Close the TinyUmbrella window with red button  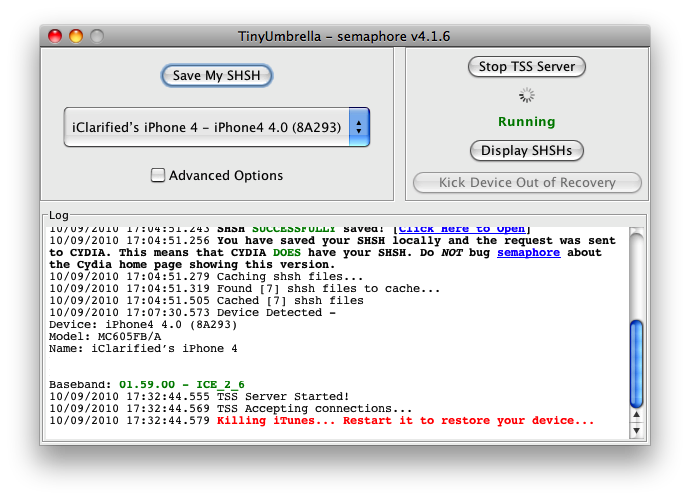coord(55,36)
